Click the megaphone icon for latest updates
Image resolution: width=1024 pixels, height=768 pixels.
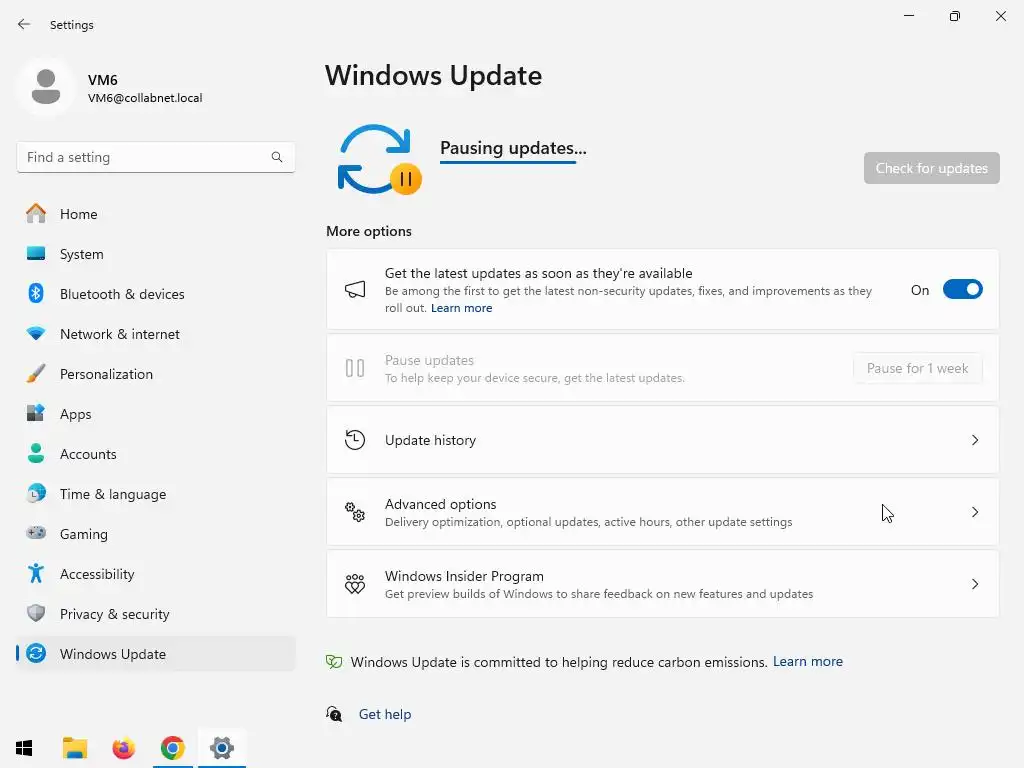(355, 289)
